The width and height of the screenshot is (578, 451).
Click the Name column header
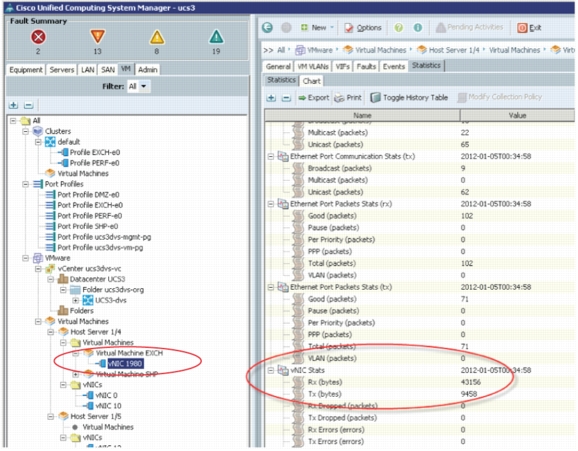click(x=362, y=115)
